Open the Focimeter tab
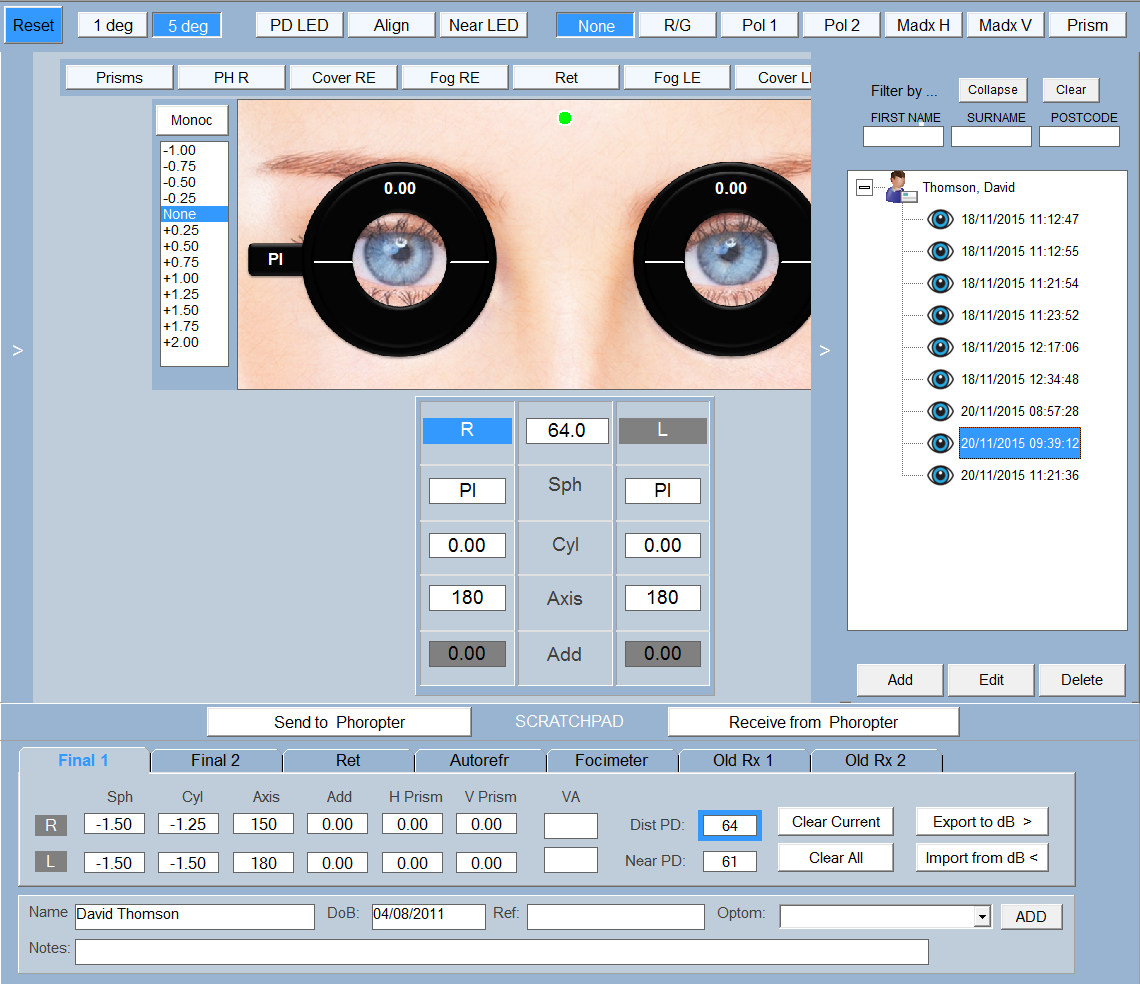The height and width of the screenshot is (984, 1140). coord(611,761)
